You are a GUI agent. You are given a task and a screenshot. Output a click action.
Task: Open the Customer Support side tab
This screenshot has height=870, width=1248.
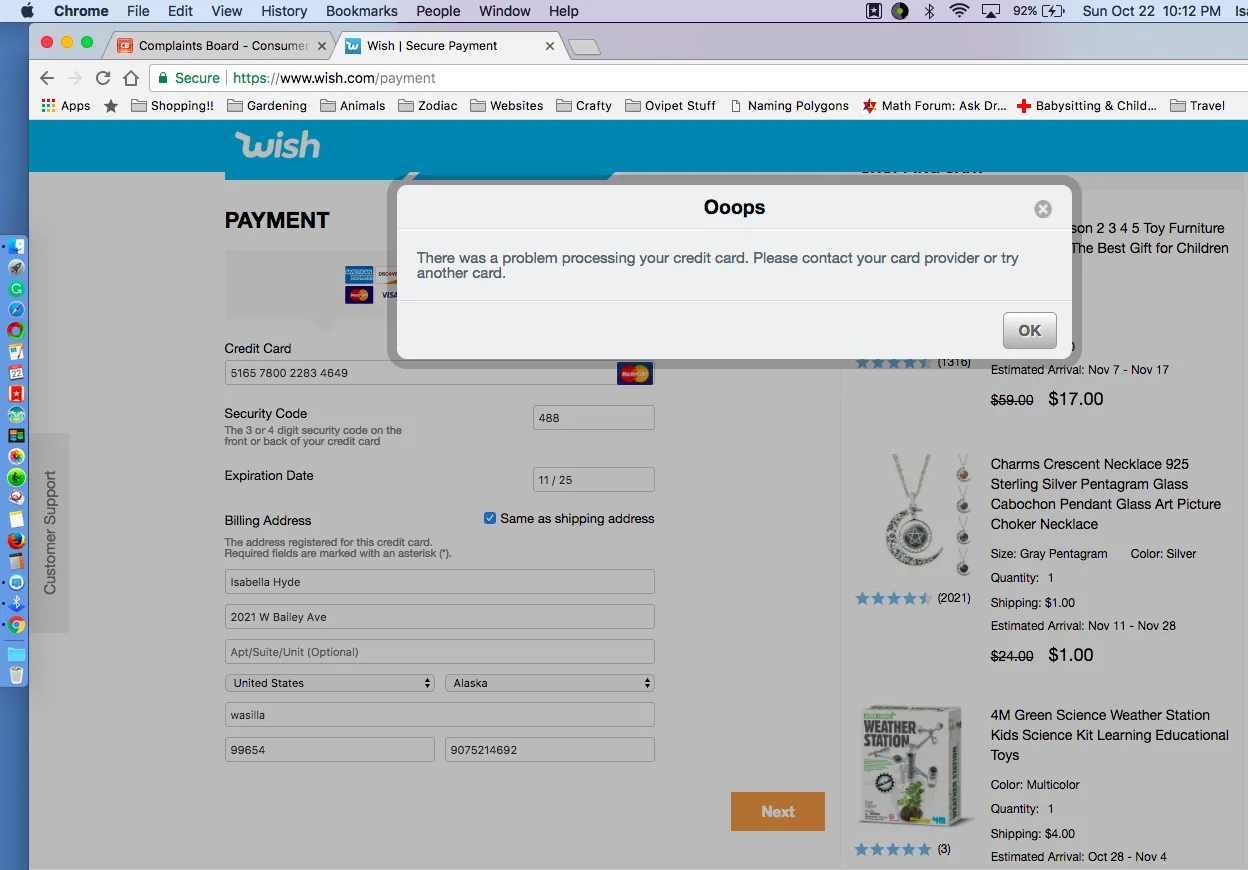coord(49,533)
